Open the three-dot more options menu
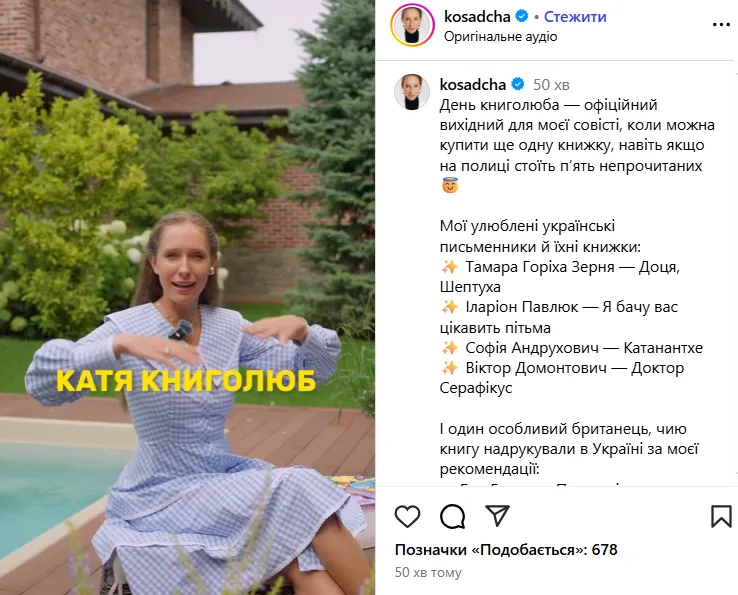The height and width of the screenshot is (595, 738). 721,24
